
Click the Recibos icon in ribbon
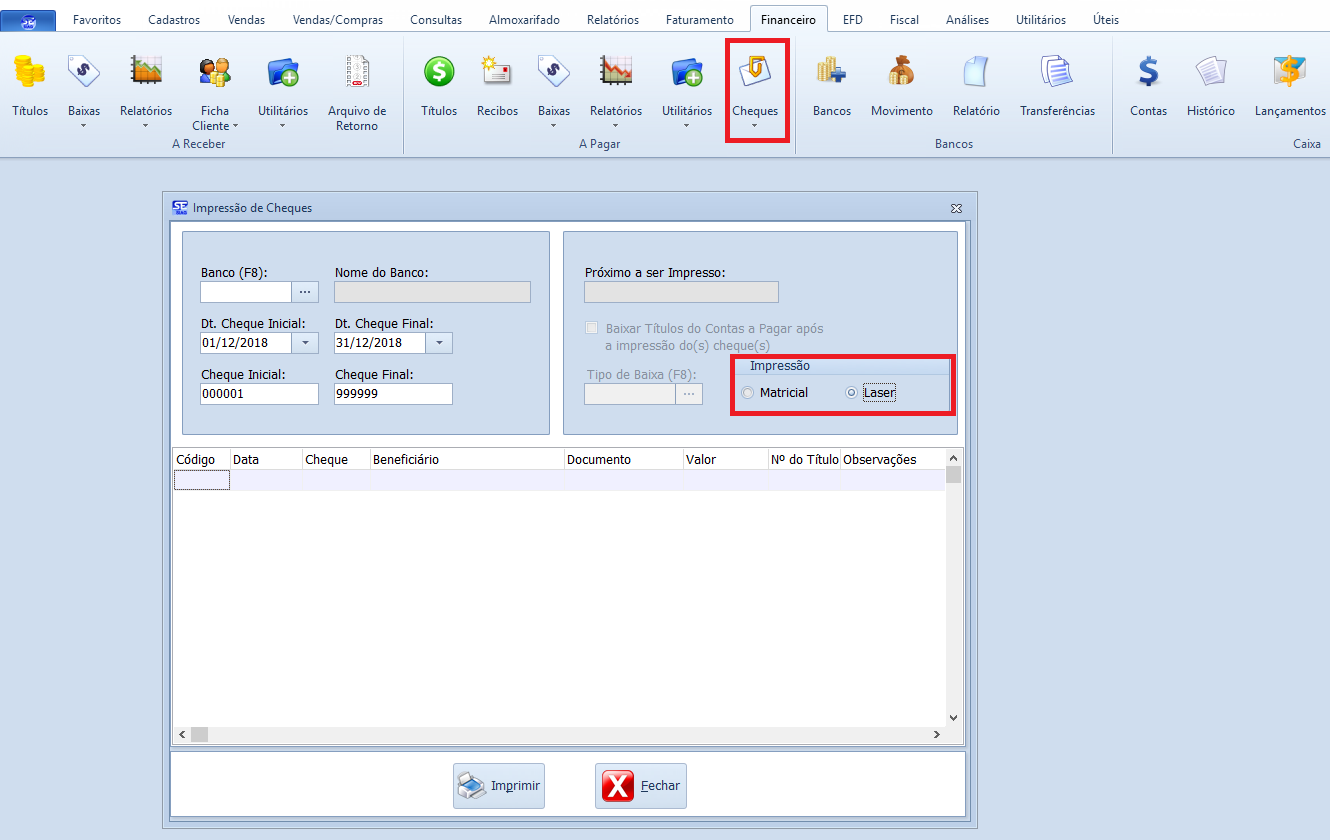(x=497, y=73)
